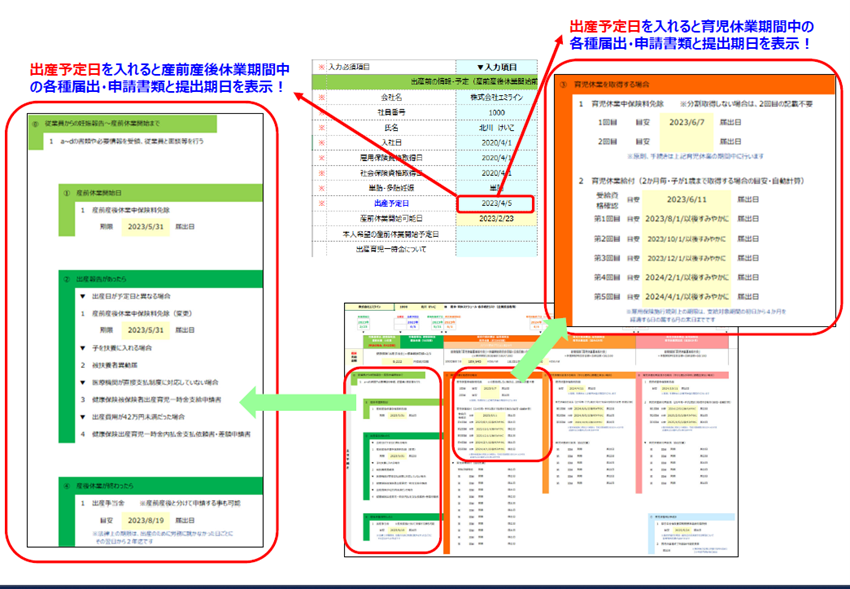Toggle triangle beside 出産日が予定日と異なる場合

[x=82, y=296]
